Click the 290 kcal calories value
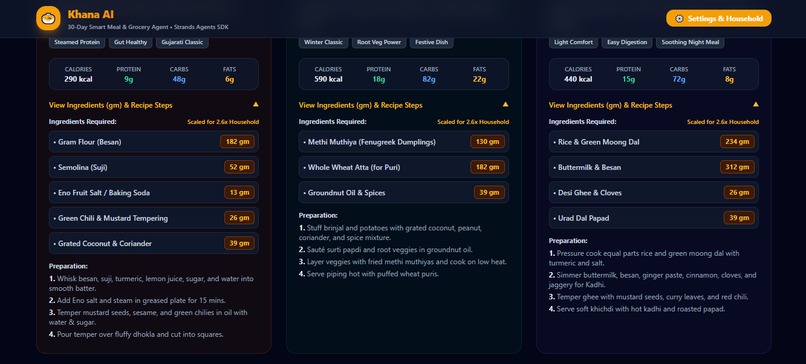 click(x=78, y=79)
